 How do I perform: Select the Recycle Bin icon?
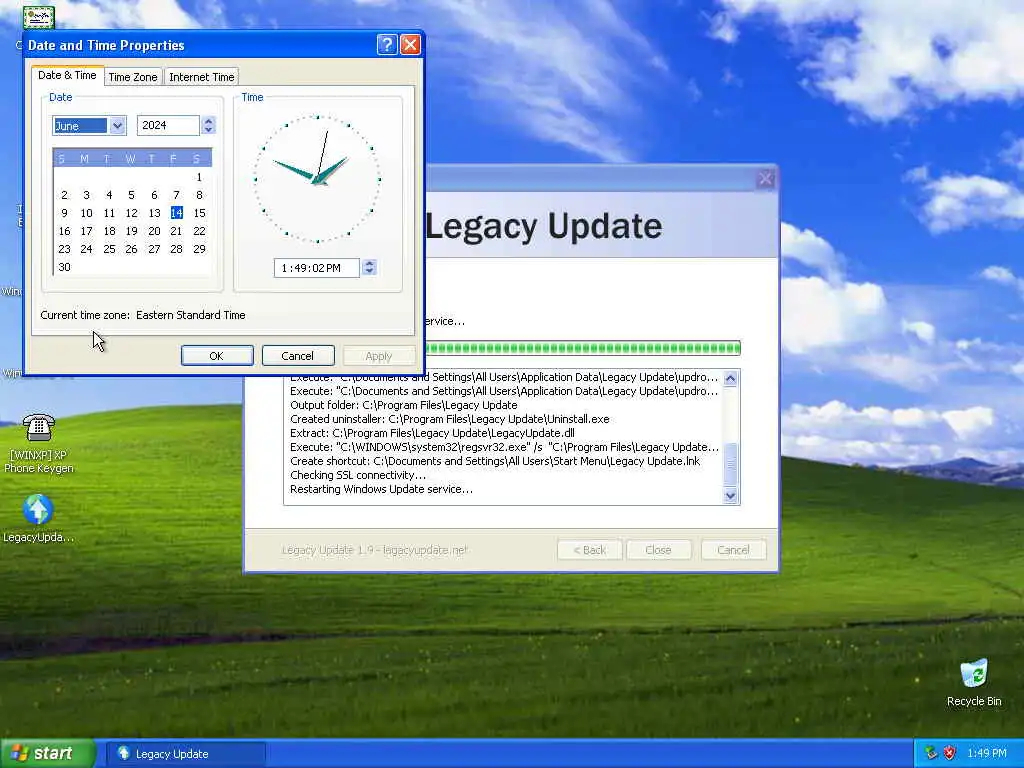coord(974,682)
